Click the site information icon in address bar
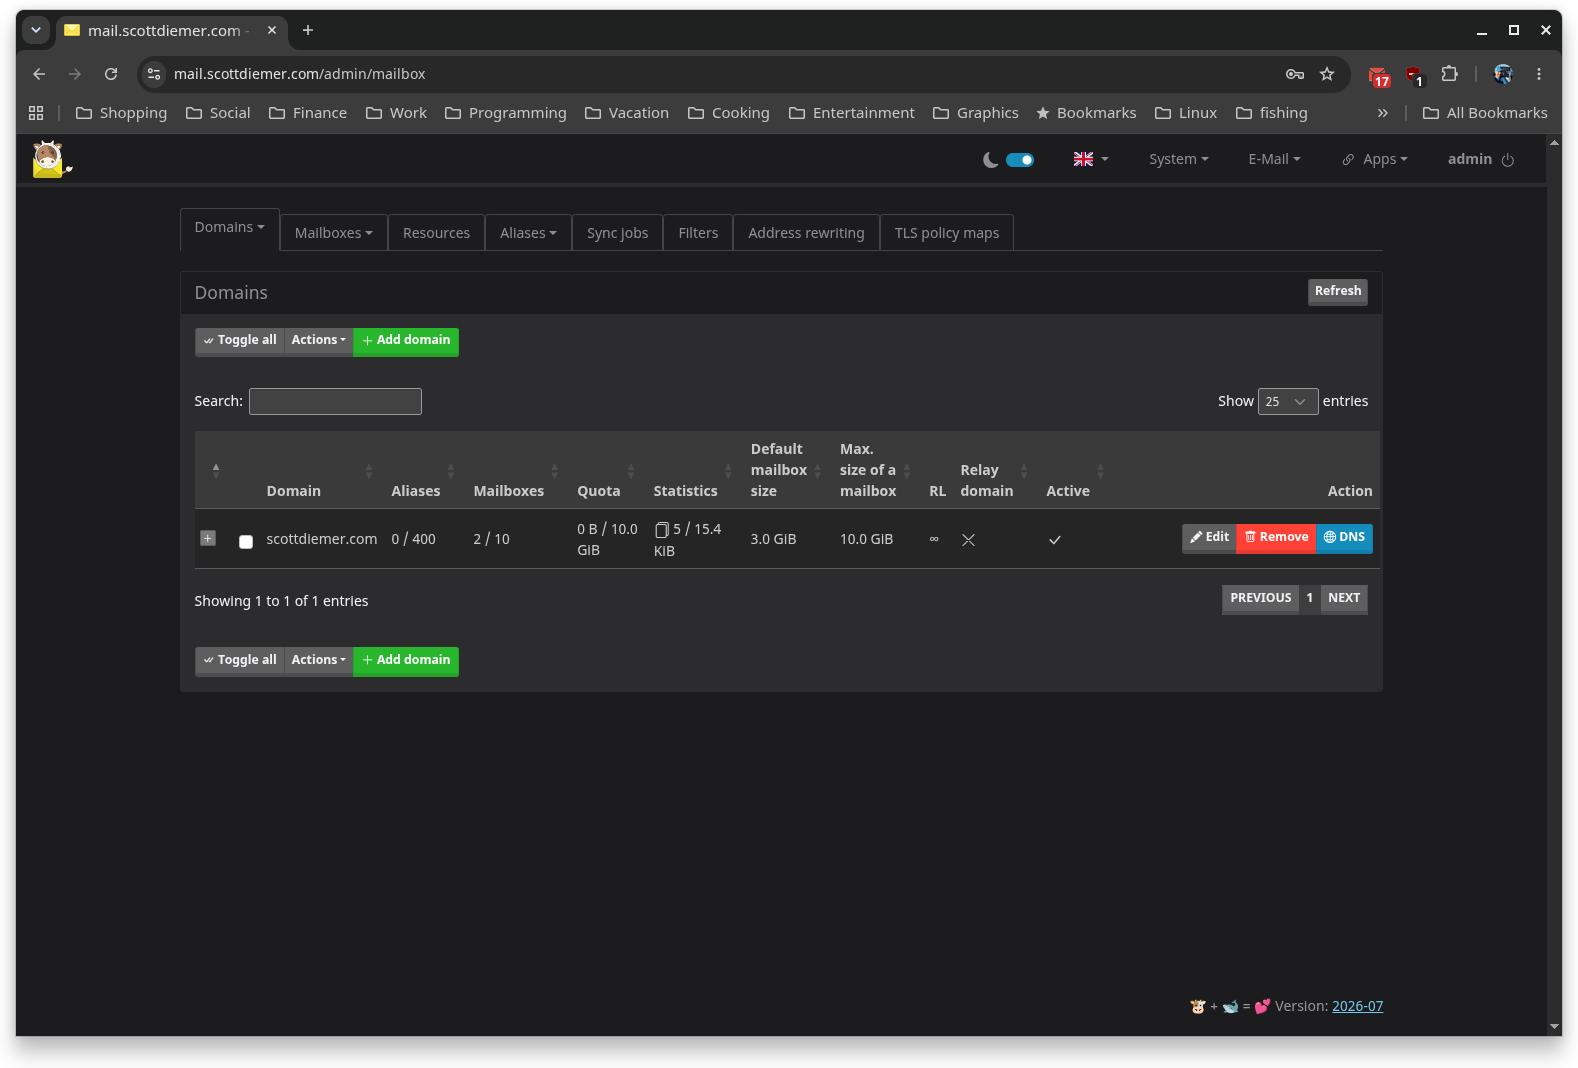1578x1068 pixels. [153, 74]
